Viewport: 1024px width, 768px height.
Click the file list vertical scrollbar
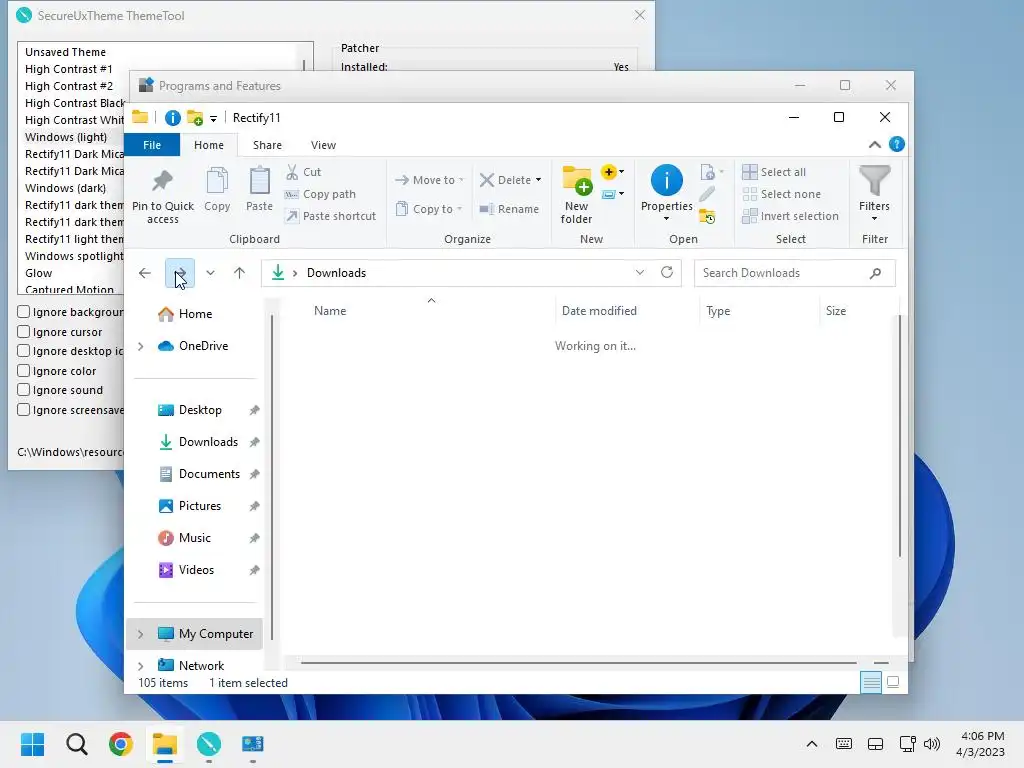[x=899, y=436]
